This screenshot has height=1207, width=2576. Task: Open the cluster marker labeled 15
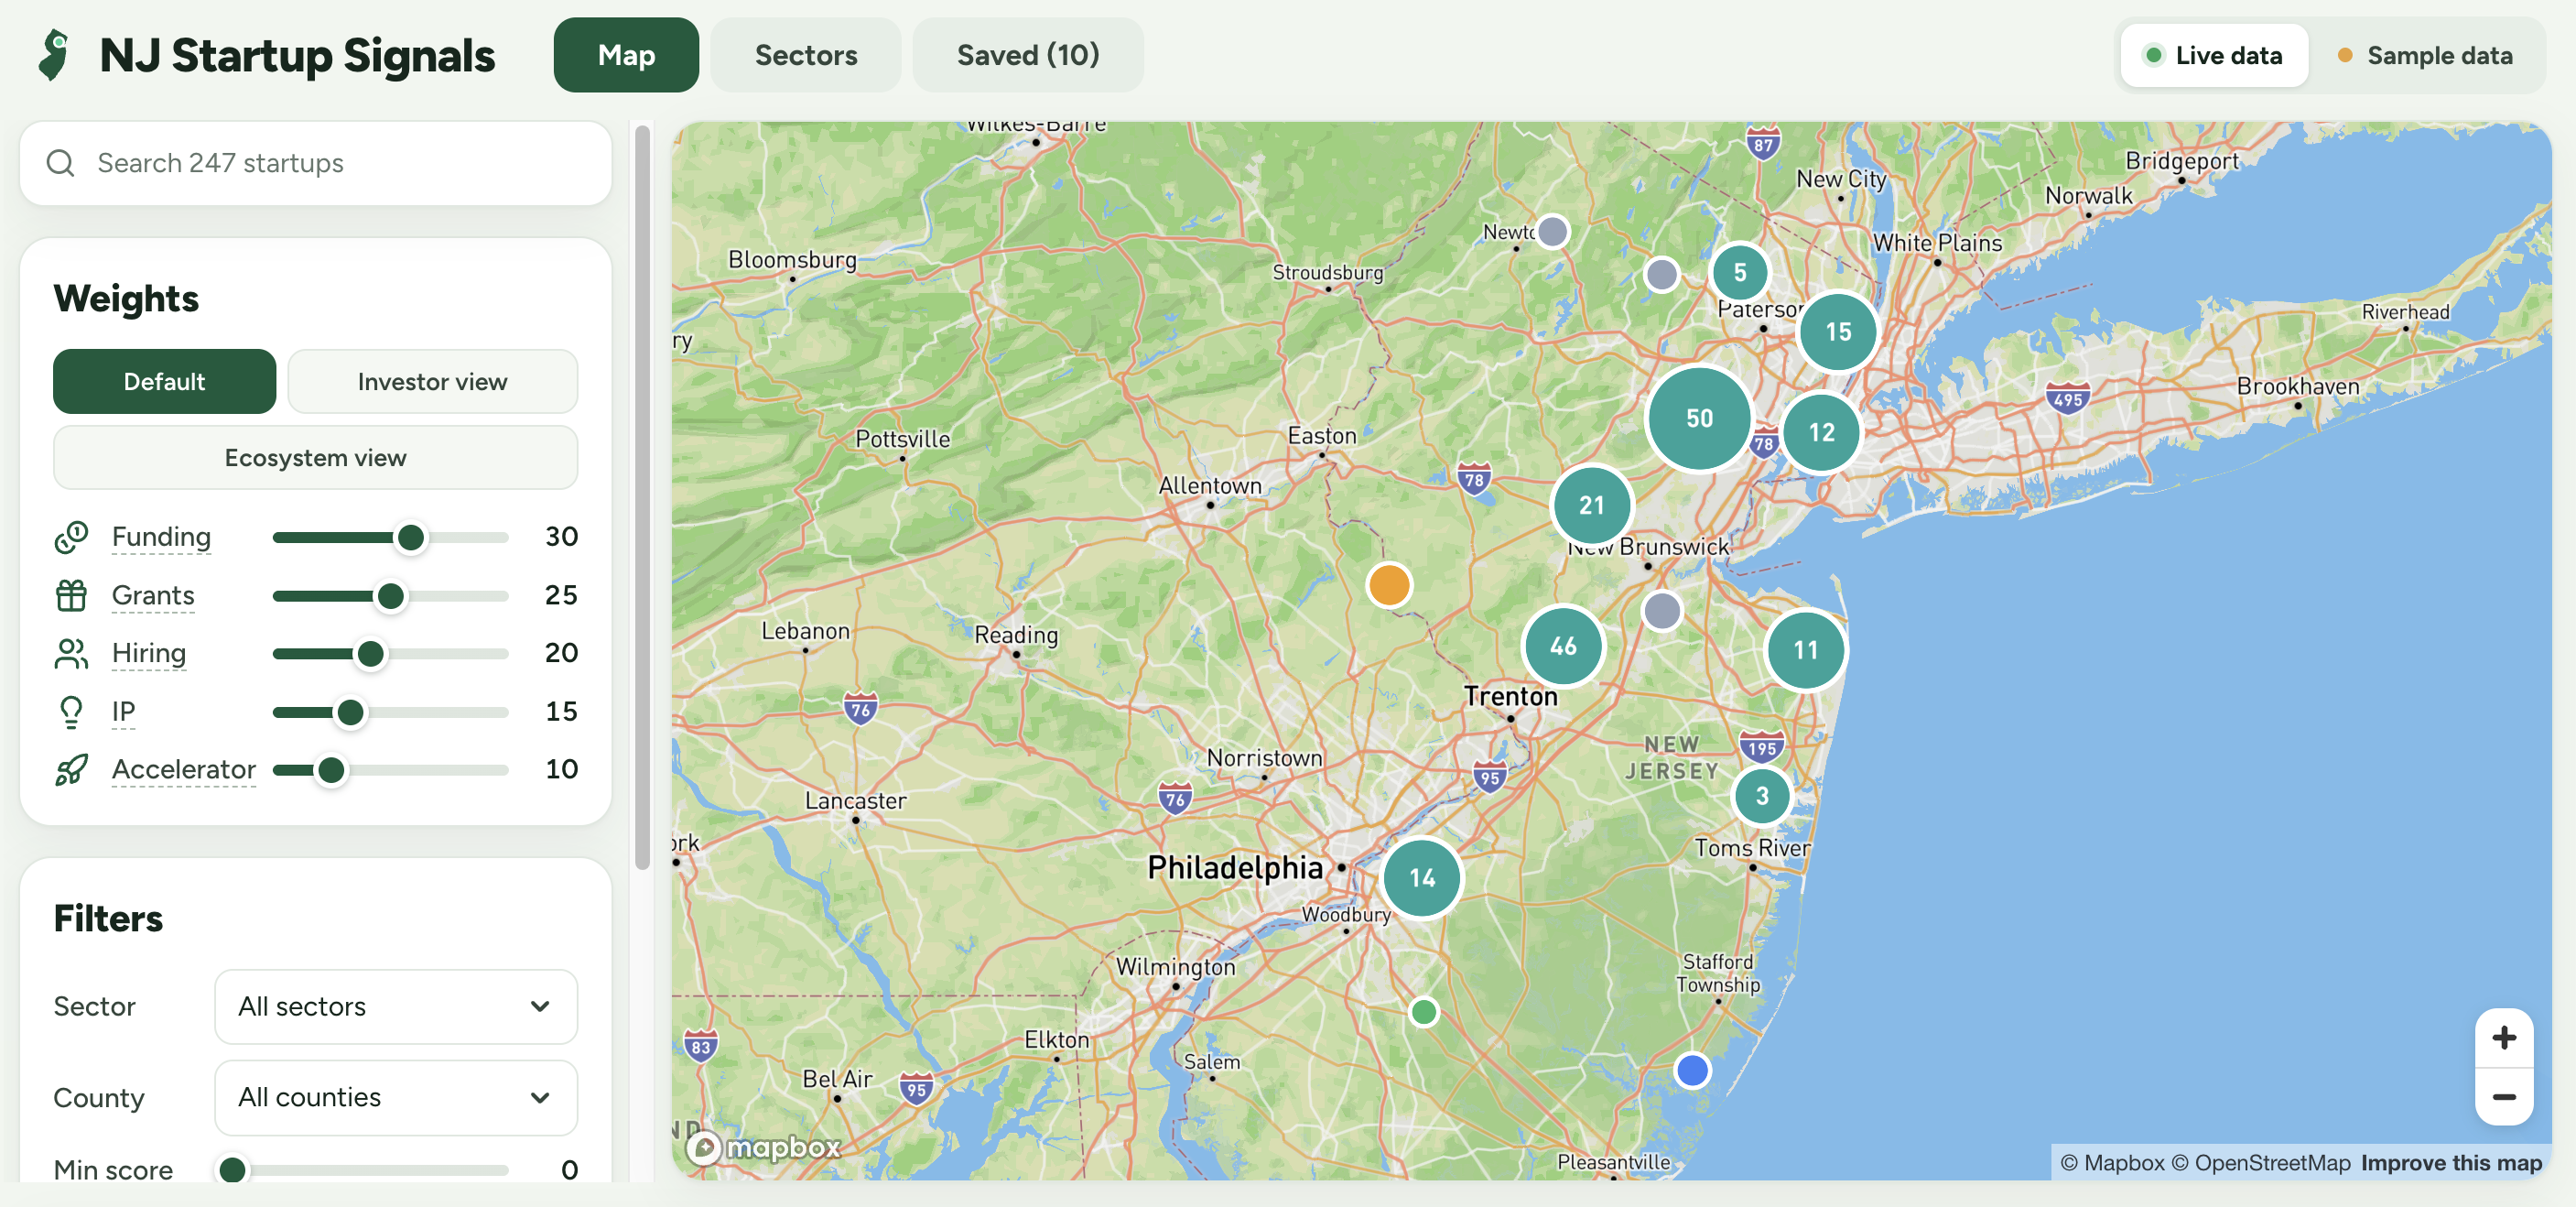(1838, 332)
